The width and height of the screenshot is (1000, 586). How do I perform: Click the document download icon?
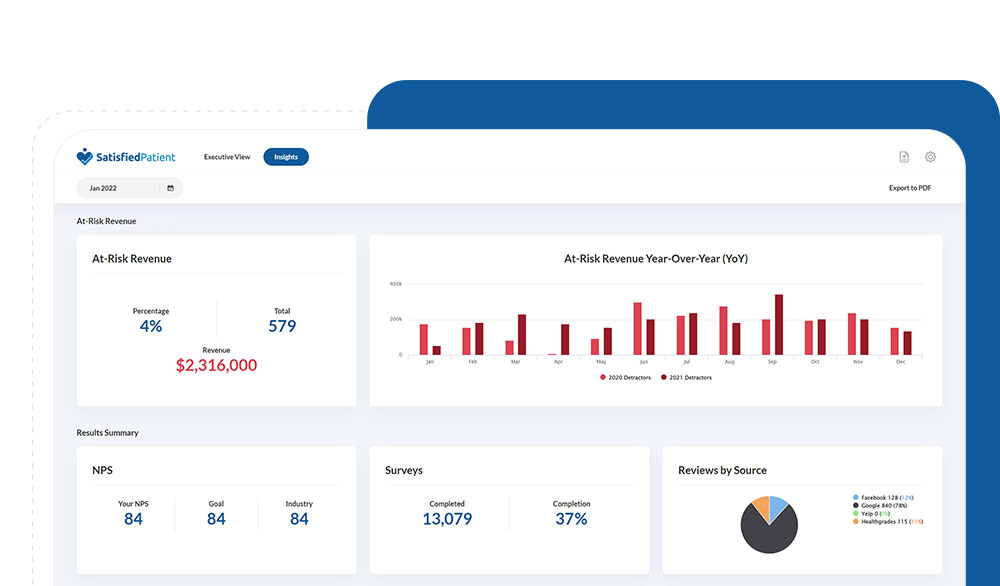[904, 157]
